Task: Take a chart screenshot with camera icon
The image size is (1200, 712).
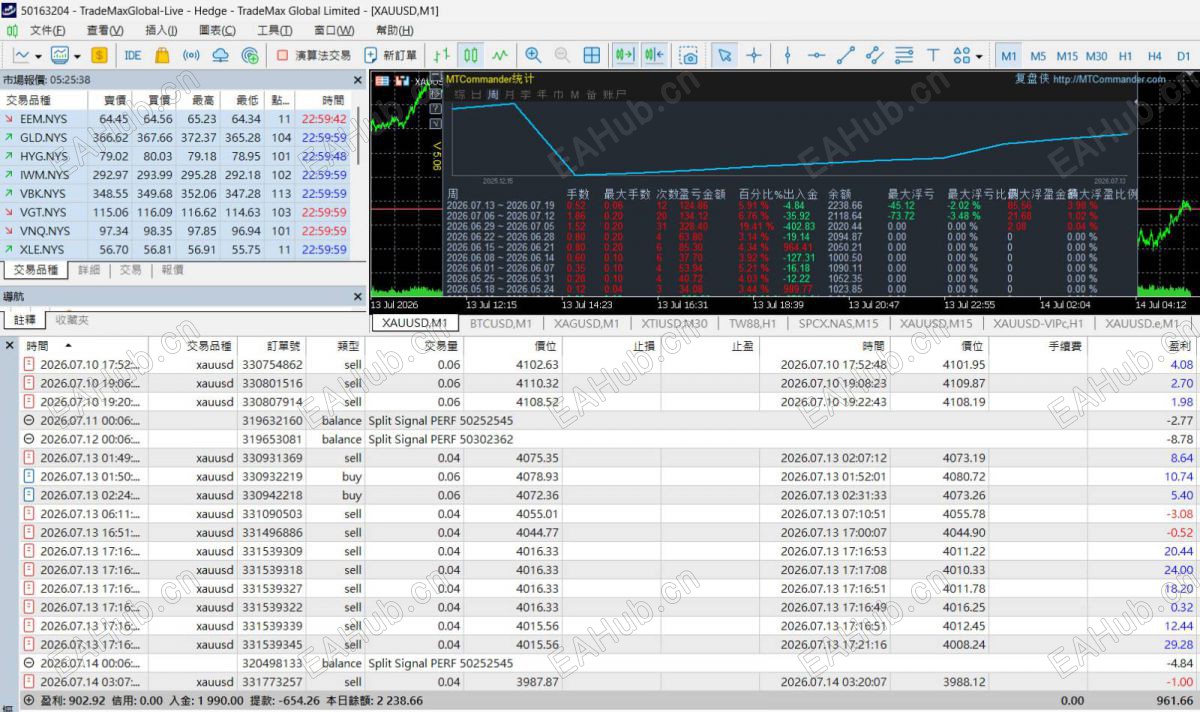Action: [688, 56]
